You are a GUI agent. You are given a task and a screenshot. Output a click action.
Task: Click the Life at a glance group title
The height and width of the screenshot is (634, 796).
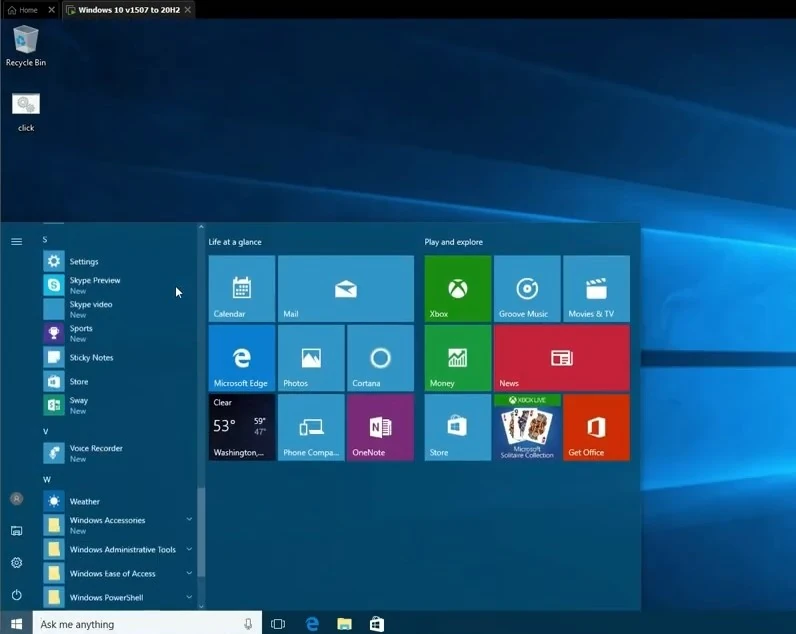click(x=235, y=242)
